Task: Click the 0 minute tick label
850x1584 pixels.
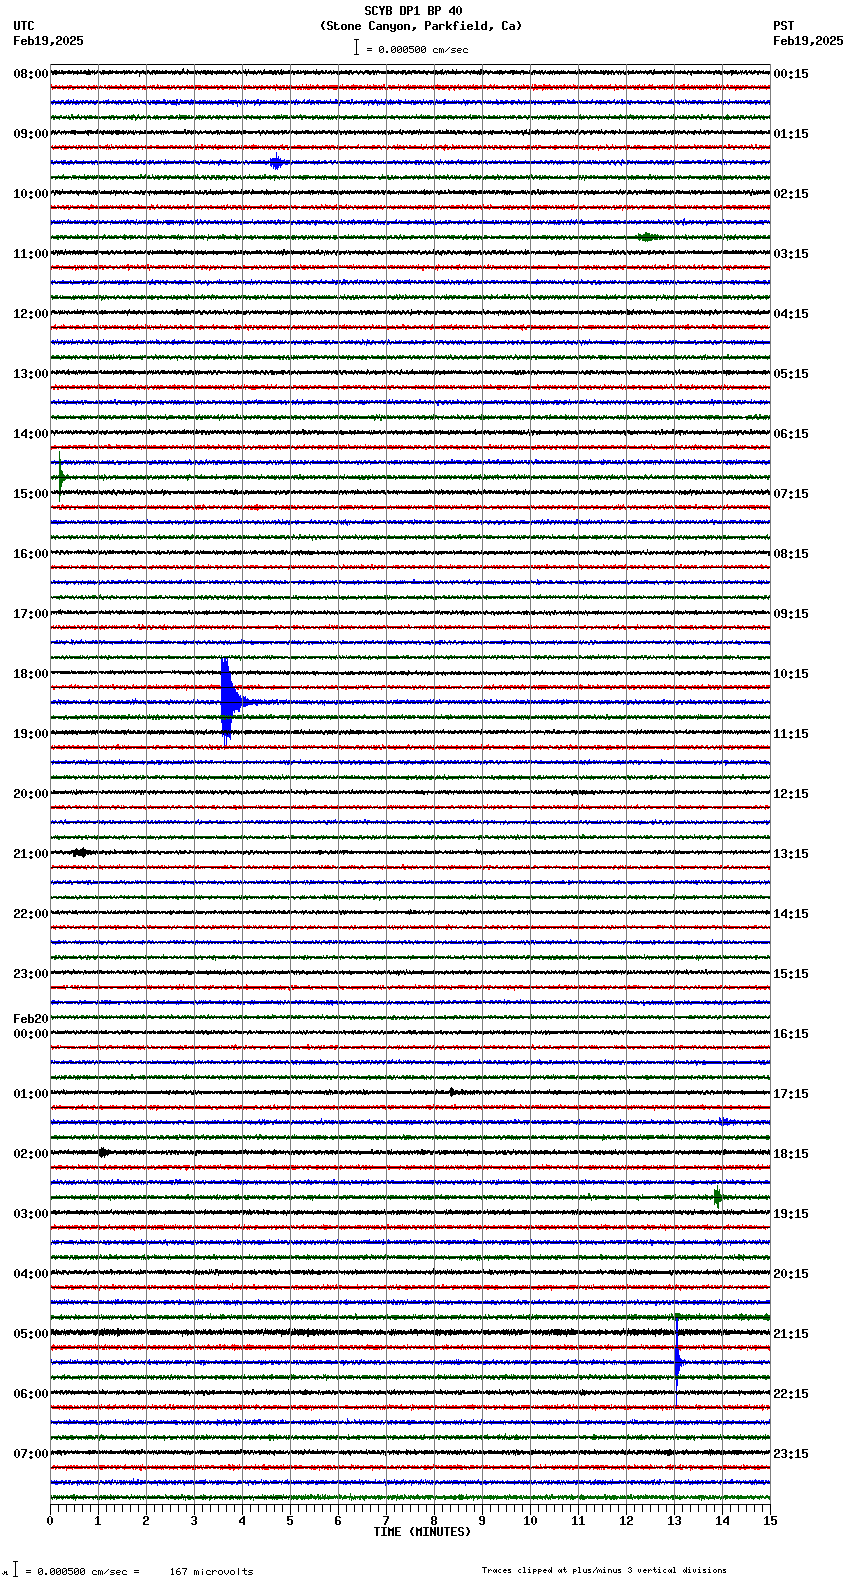Action: [50, 1521]
